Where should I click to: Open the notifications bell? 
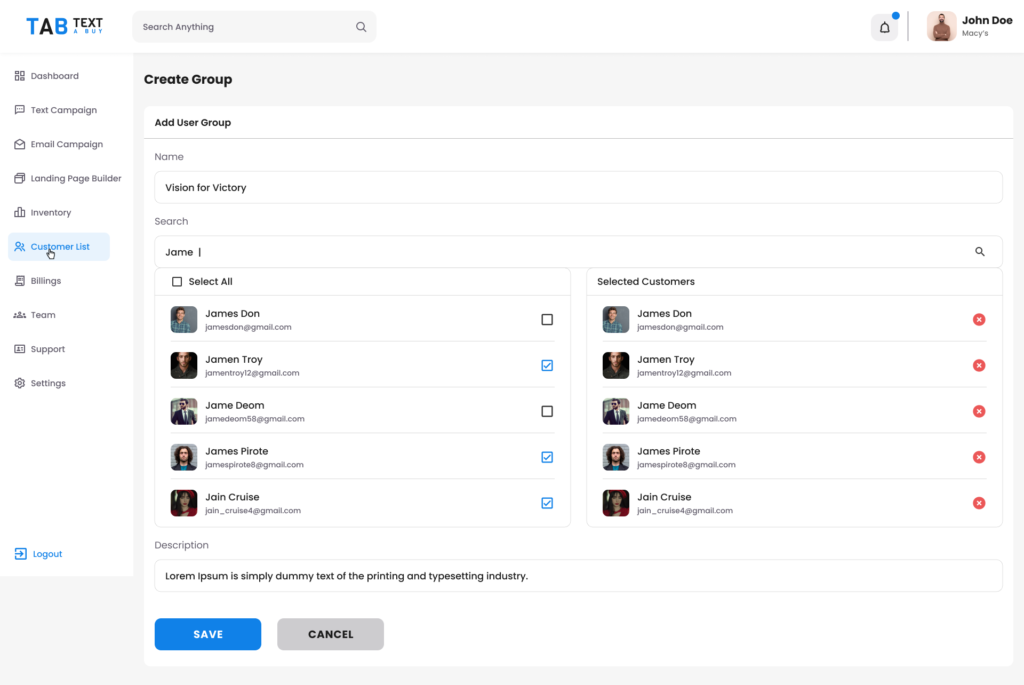coord(884,27)
